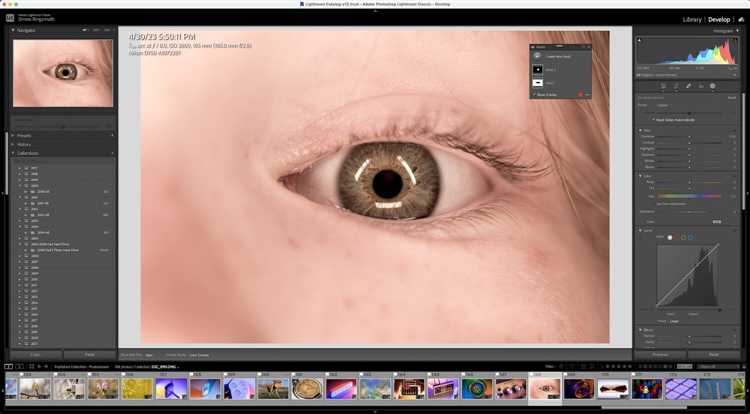Image resolution: width=750 pixels, height=414 pixels.
Task: Go back with the filmstrip left arrow
Action: click(x=39, y=367)
